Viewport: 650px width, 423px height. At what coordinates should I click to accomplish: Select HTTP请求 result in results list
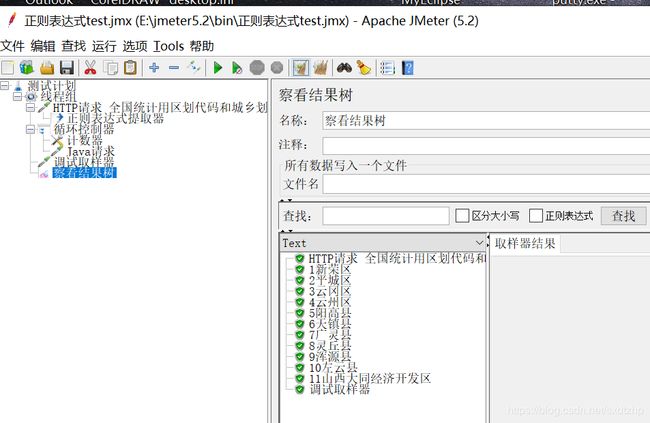pos(397,258)
